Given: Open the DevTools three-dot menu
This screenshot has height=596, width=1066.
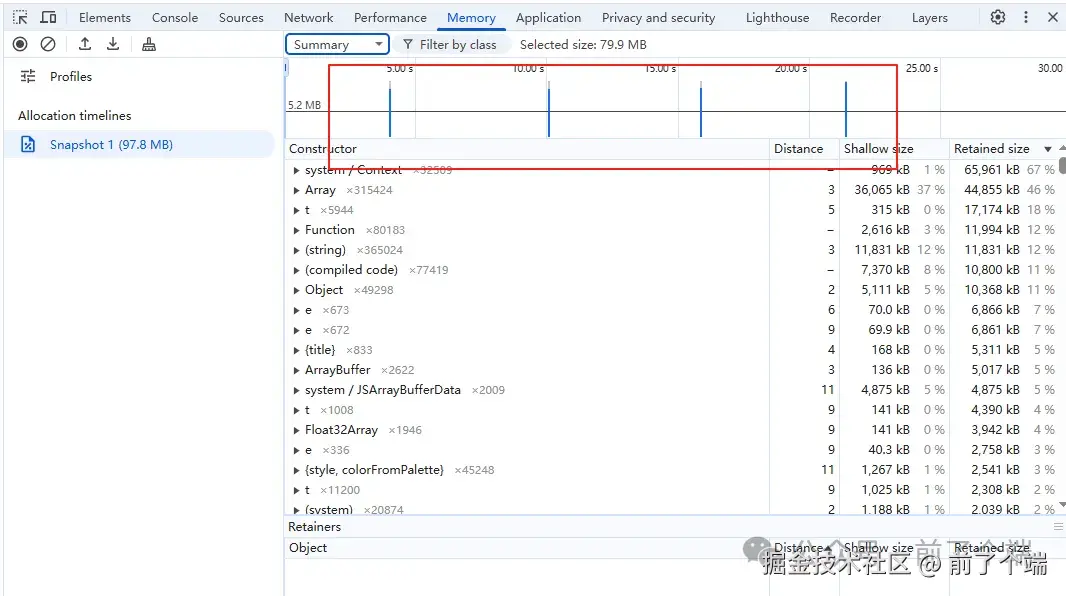Looking at the screenshot, I should click(x=1026, y=17).
